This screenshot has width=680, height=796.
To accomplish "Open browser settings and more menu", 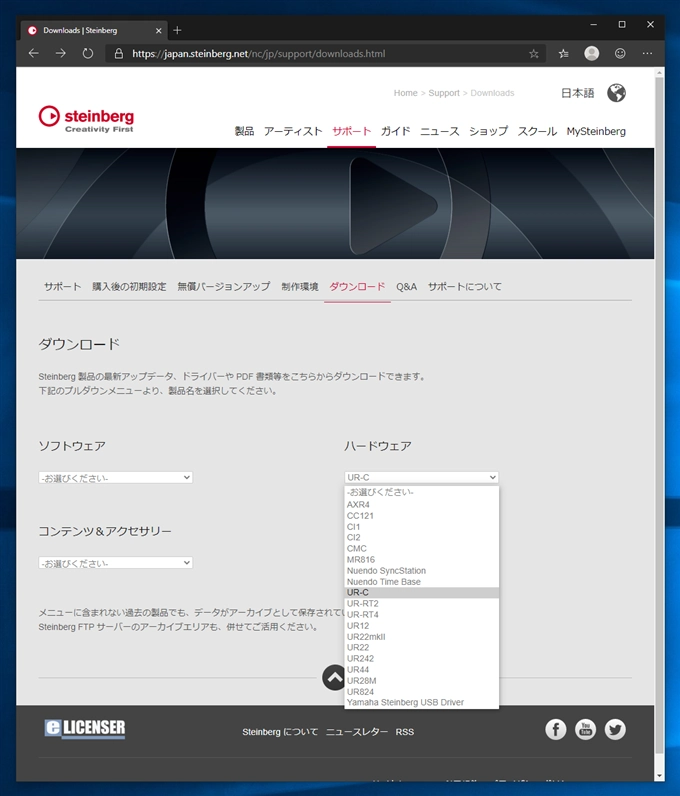I will pos(647,53).
